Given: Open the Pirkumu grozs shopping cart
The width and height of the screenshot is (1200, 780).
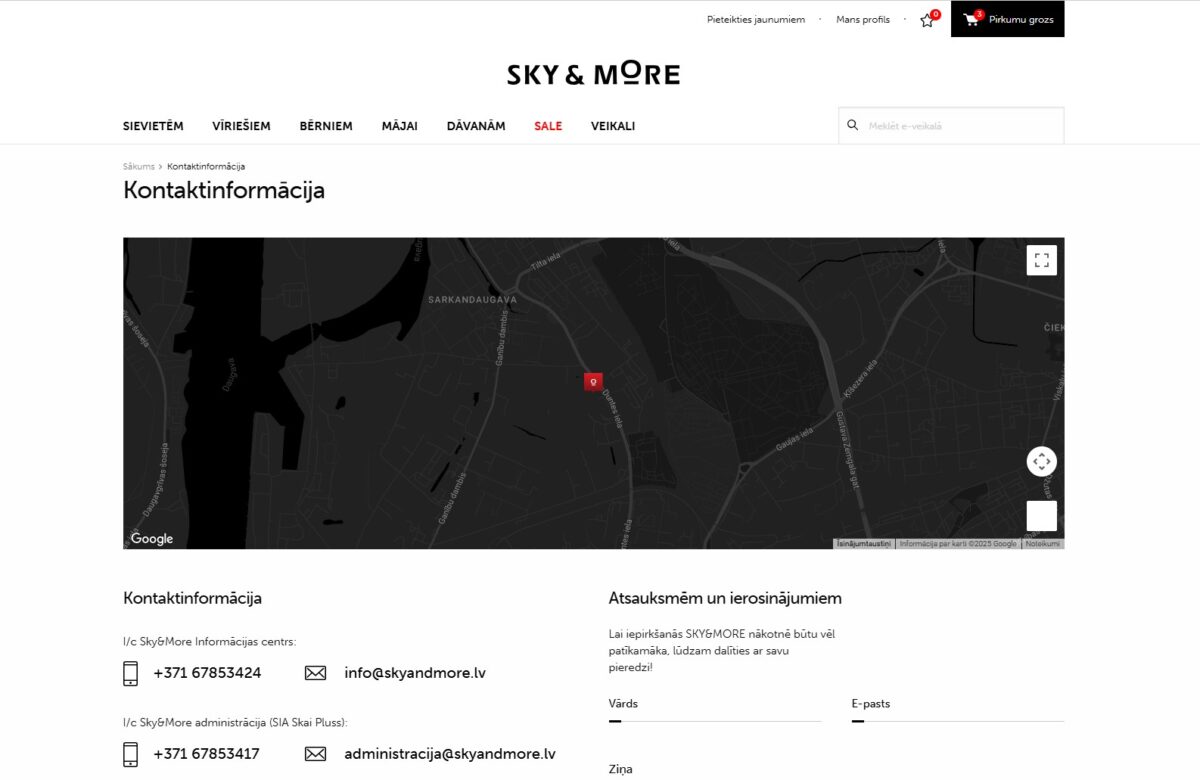Looking at the screenshot, I should (1007, 18).
